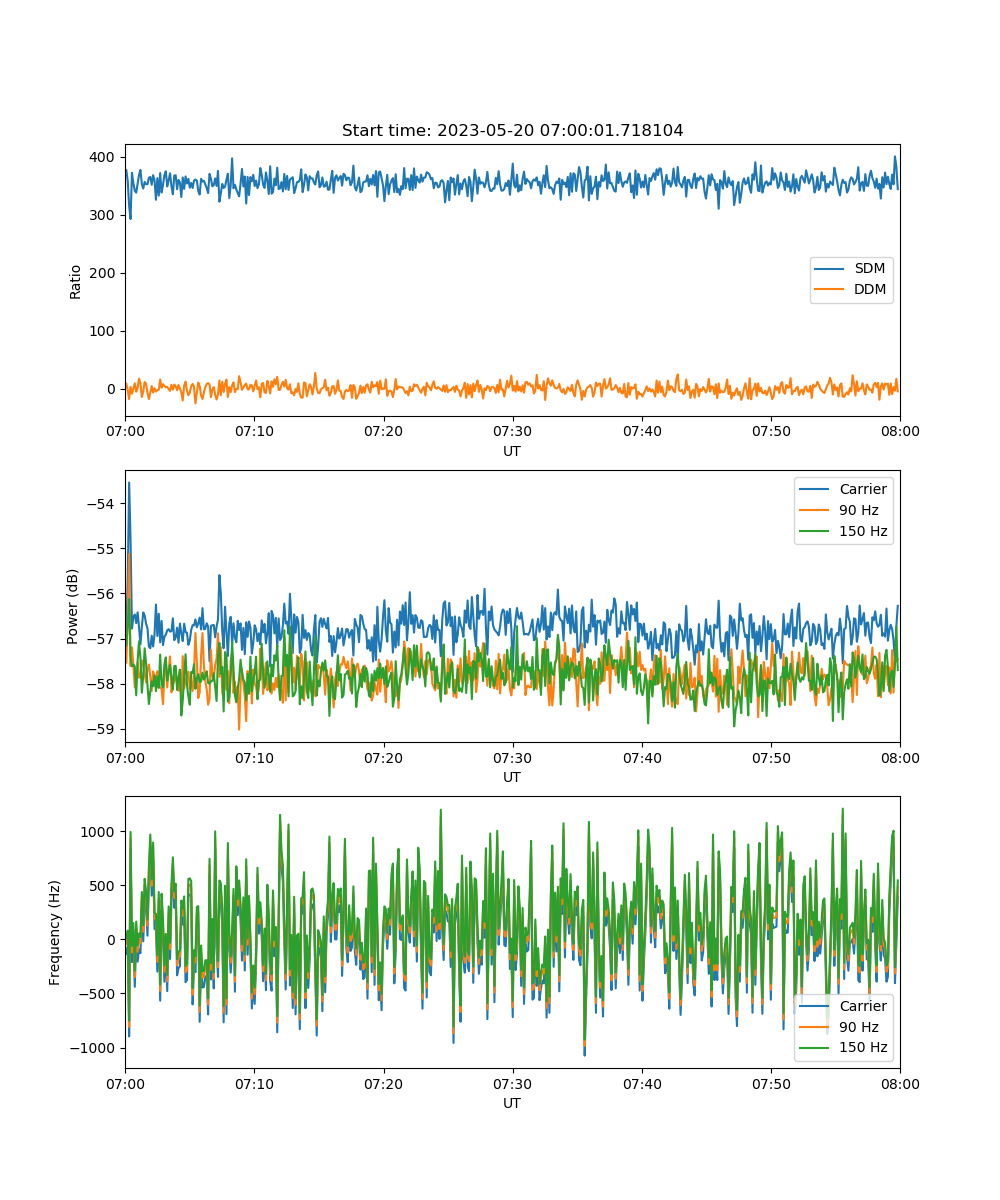
Task: Click "90 Hz" in the Power plot legend
Action: pyautogui.click(x=859, y=510)
